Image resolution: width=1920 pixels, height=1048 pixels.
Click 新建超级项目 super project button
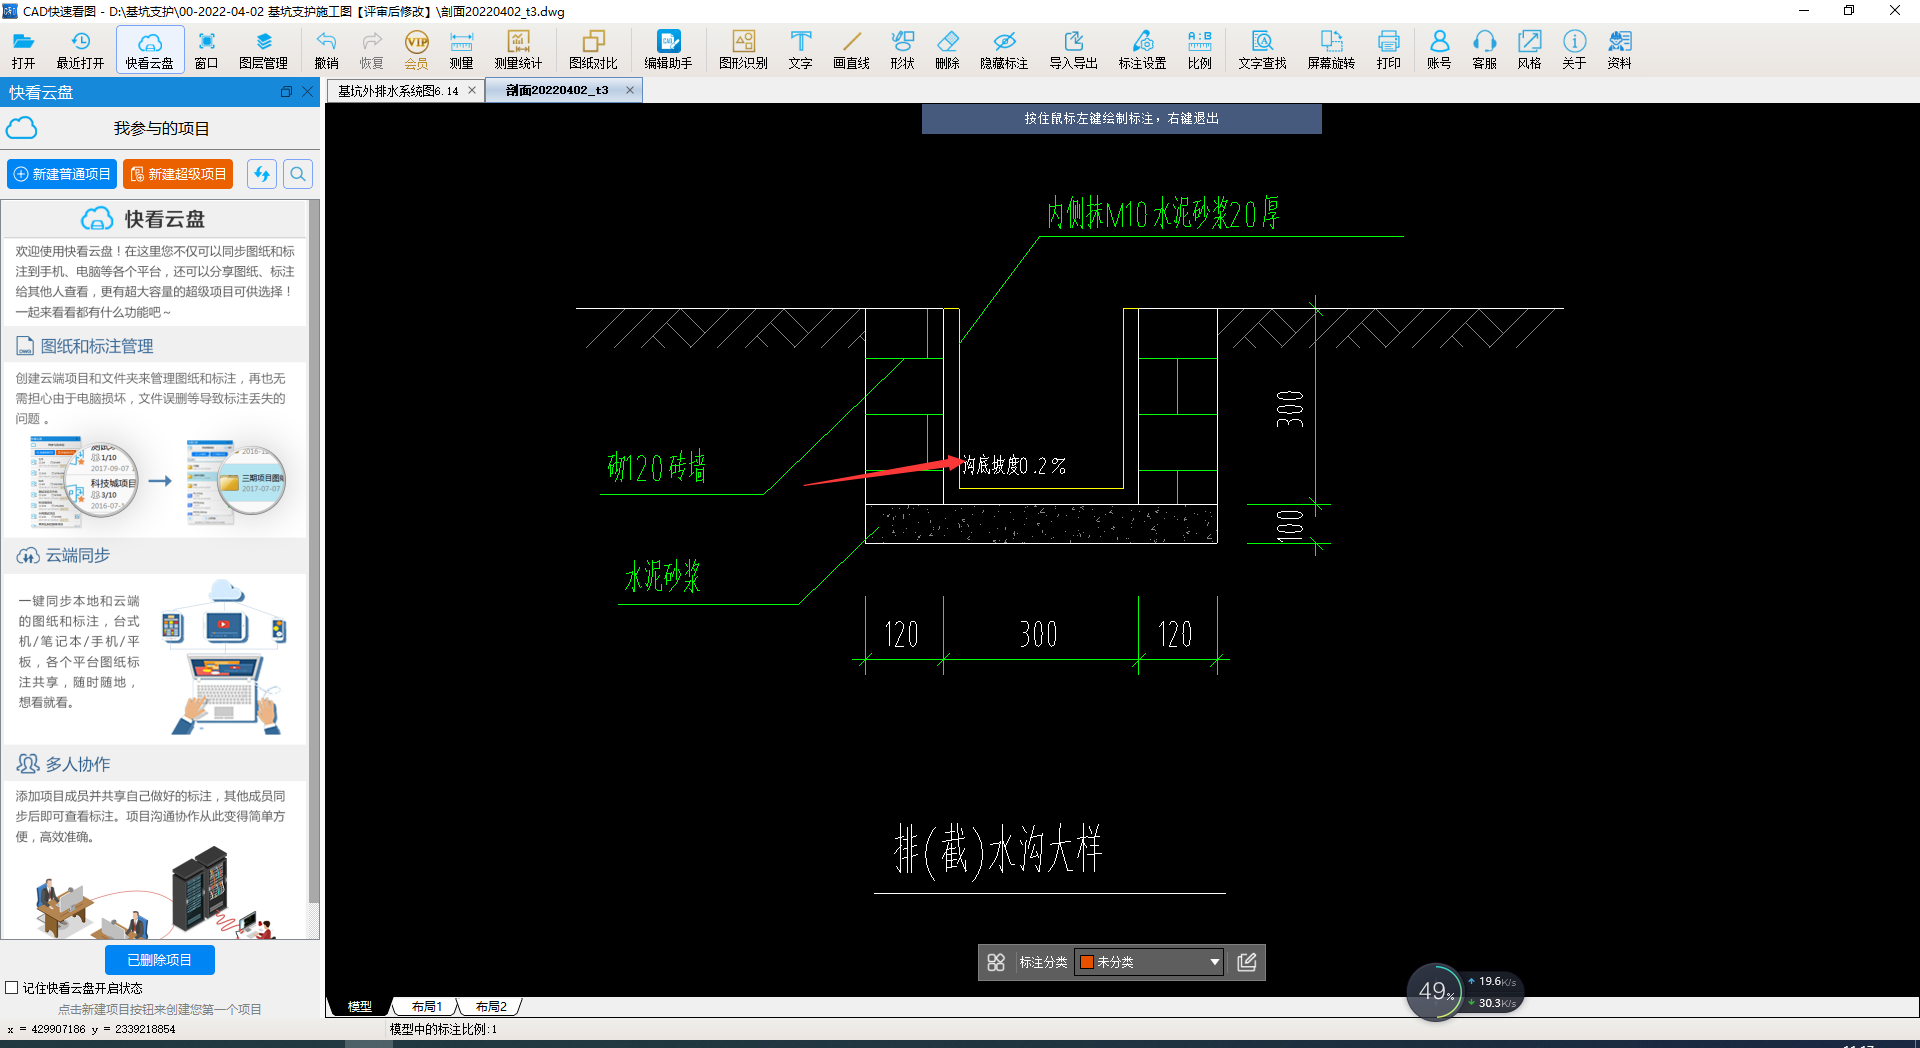point(178,174)
